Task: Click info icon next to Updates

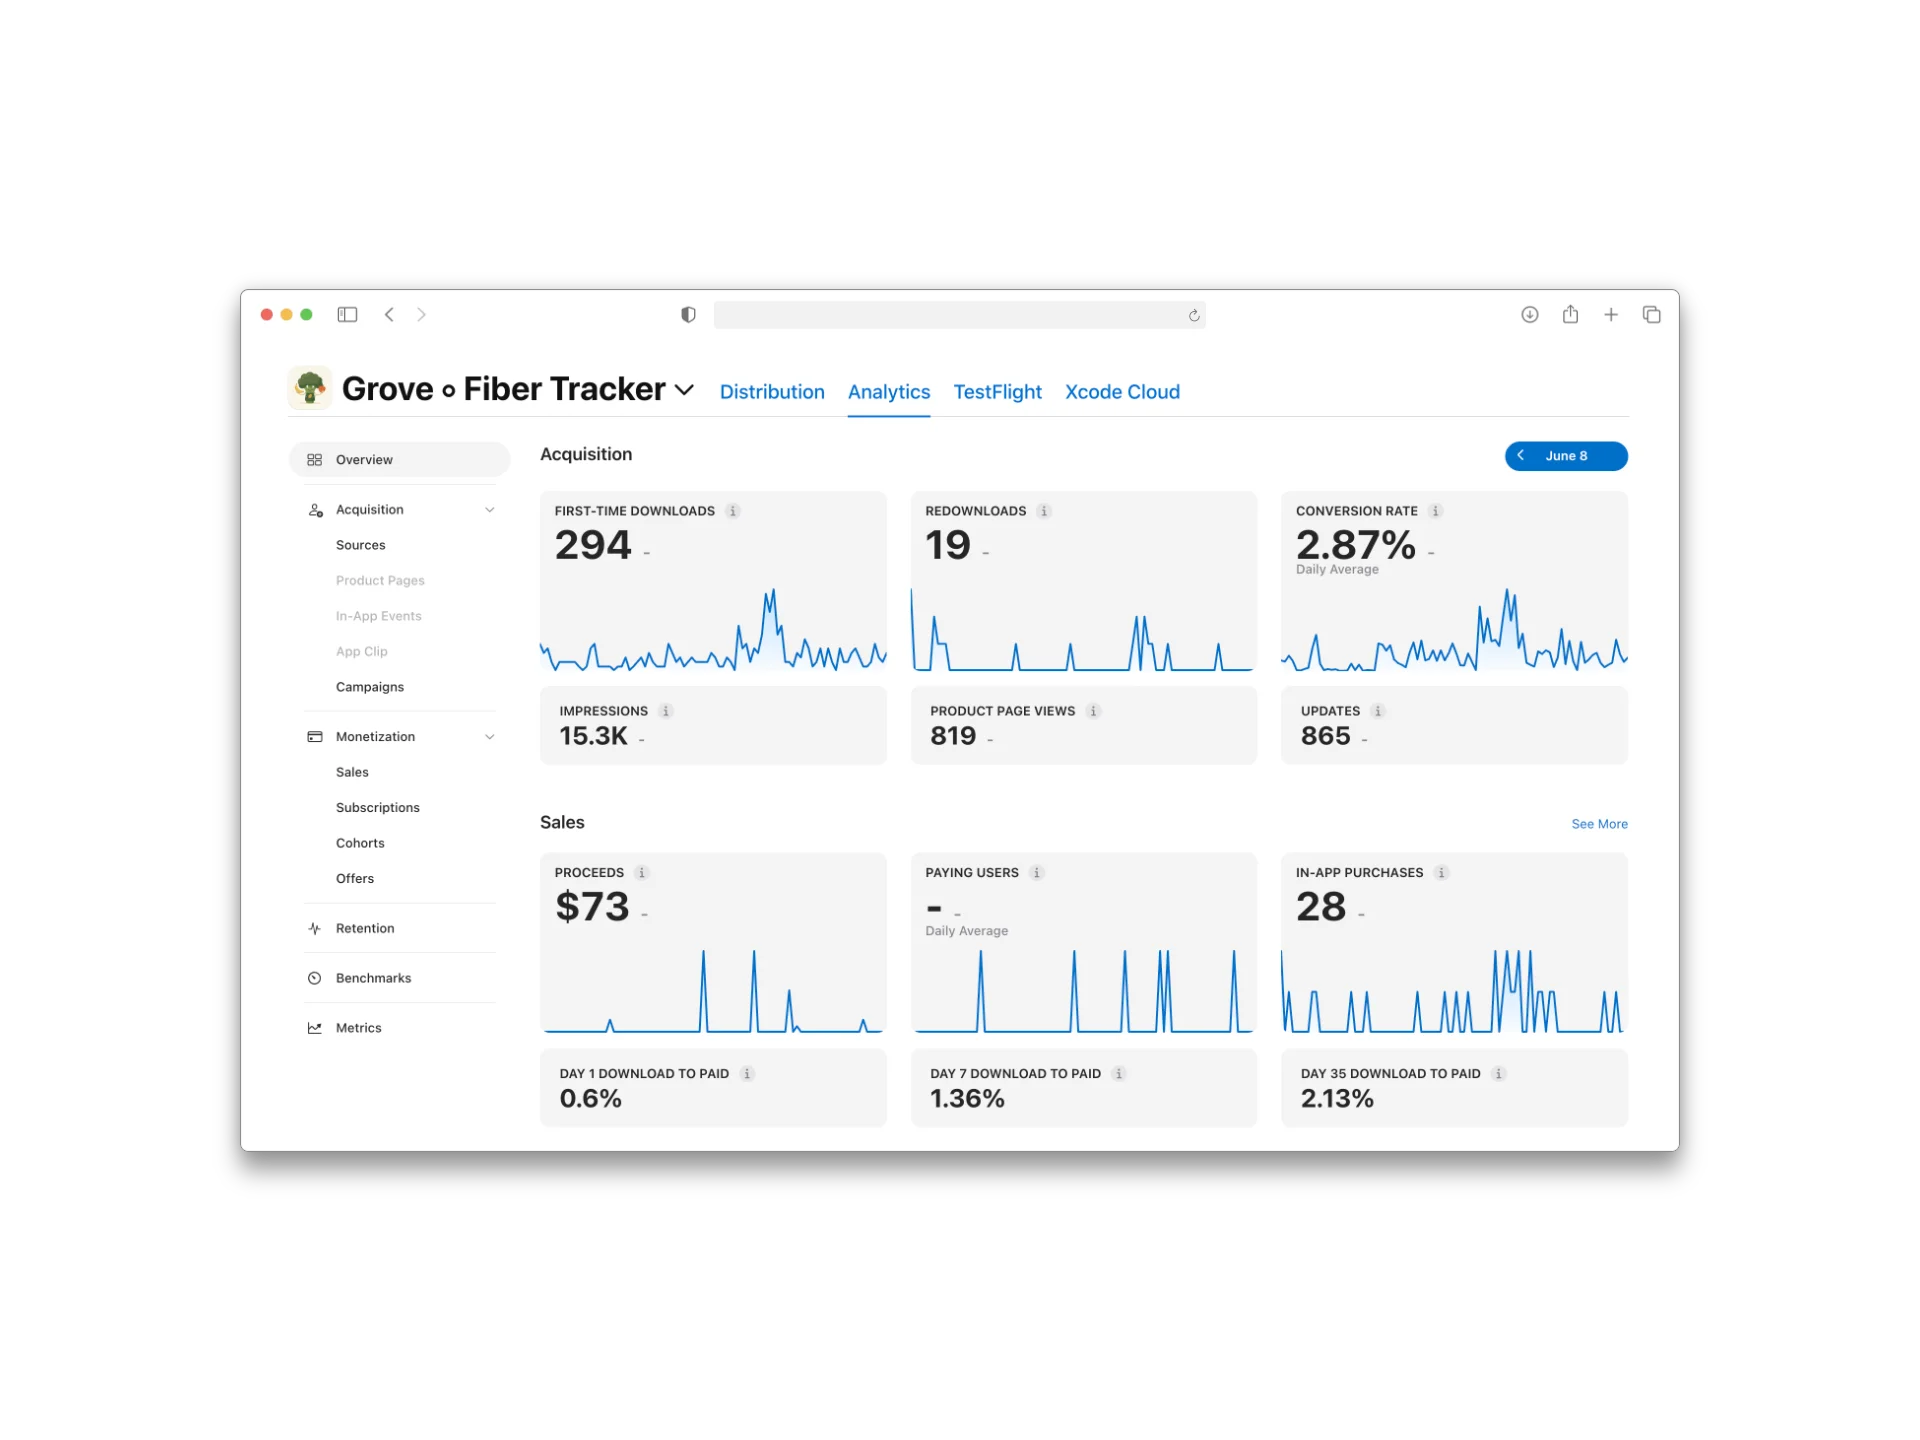Action: [1378, 711]
